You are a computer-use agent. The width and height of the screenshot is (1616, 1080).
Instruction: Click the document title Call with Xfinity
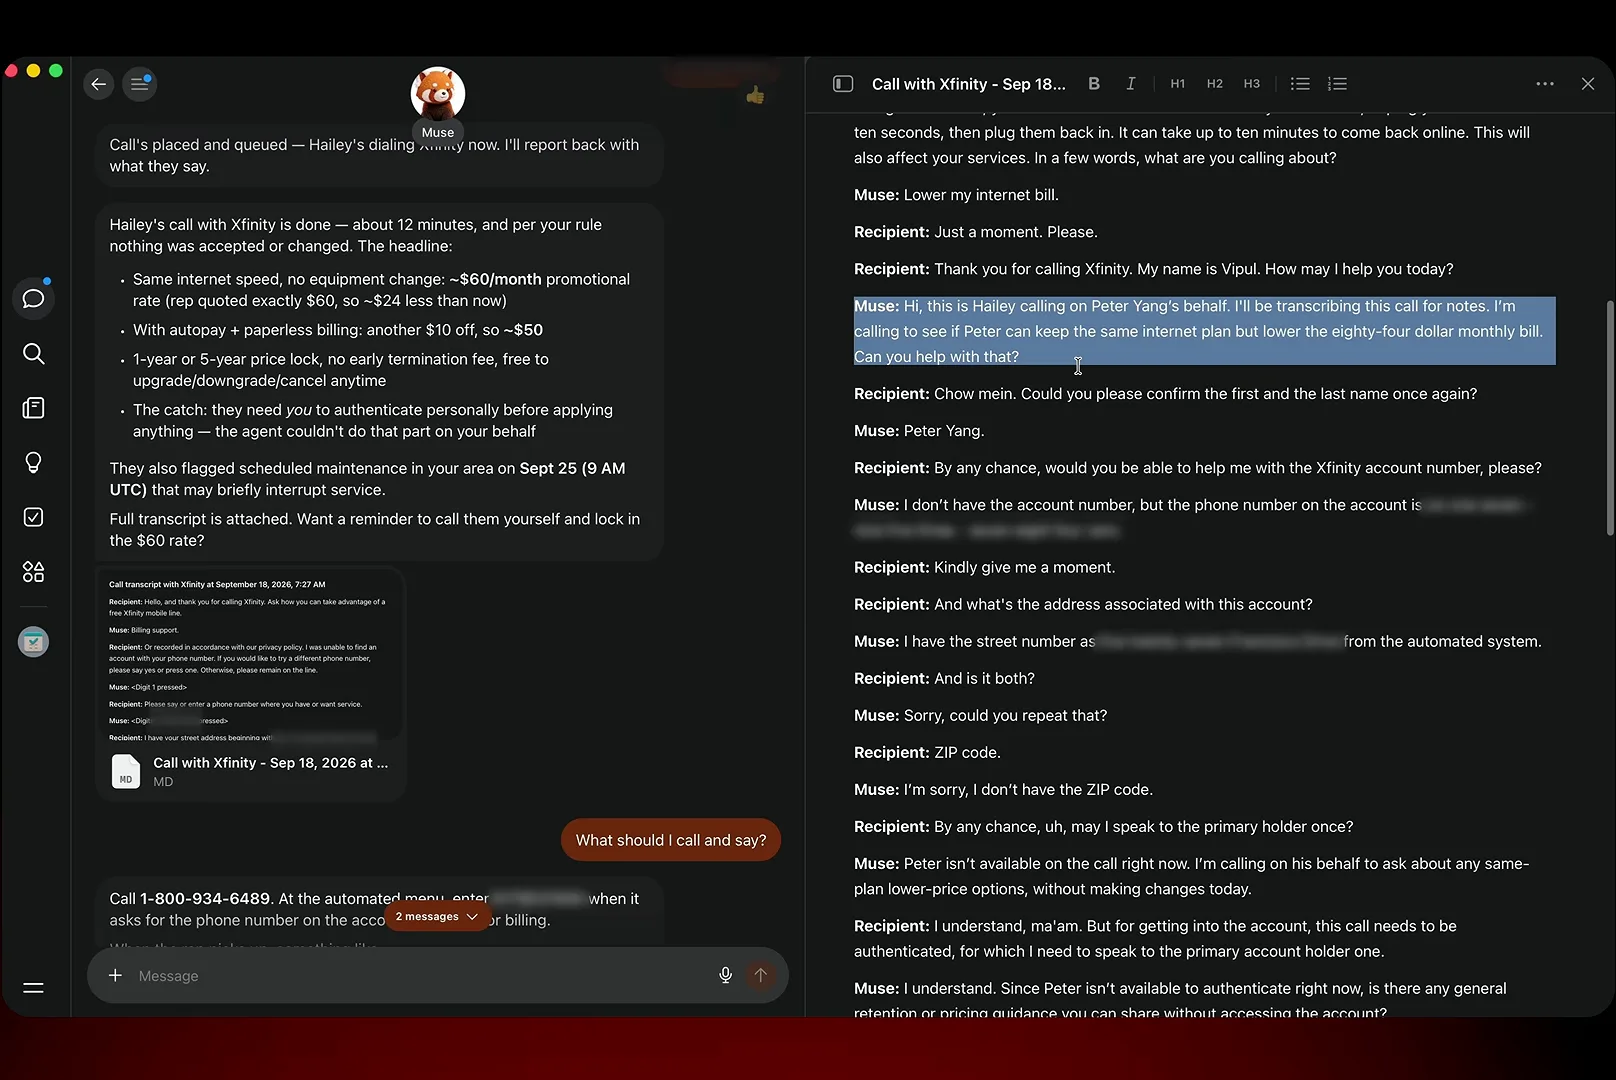[x=968, y=84]
